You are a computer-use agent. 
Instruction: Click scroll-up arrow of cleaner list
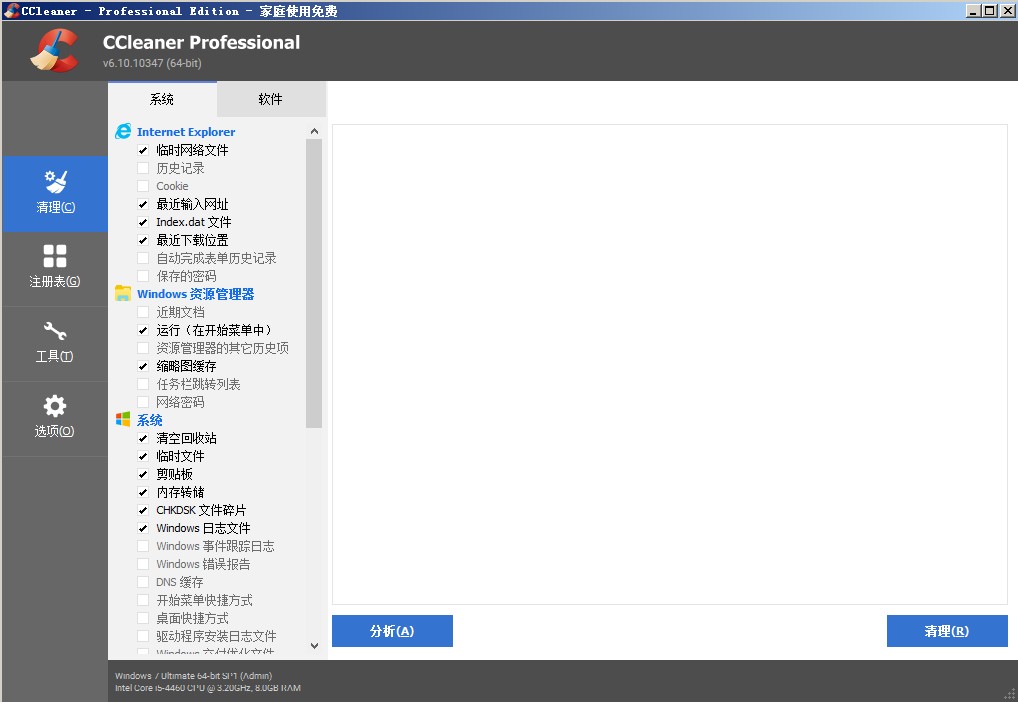click(x=314, y=131)
